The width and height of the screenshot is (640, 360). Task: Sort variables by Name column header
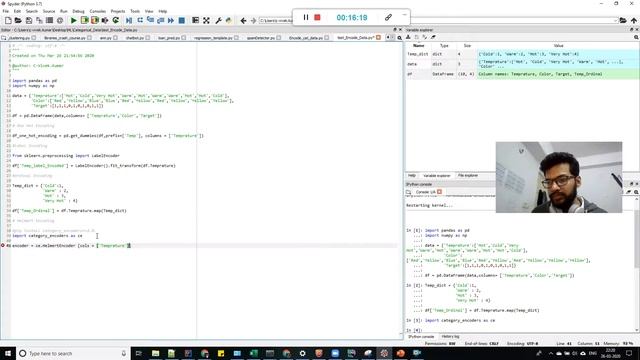coord(418,46)
